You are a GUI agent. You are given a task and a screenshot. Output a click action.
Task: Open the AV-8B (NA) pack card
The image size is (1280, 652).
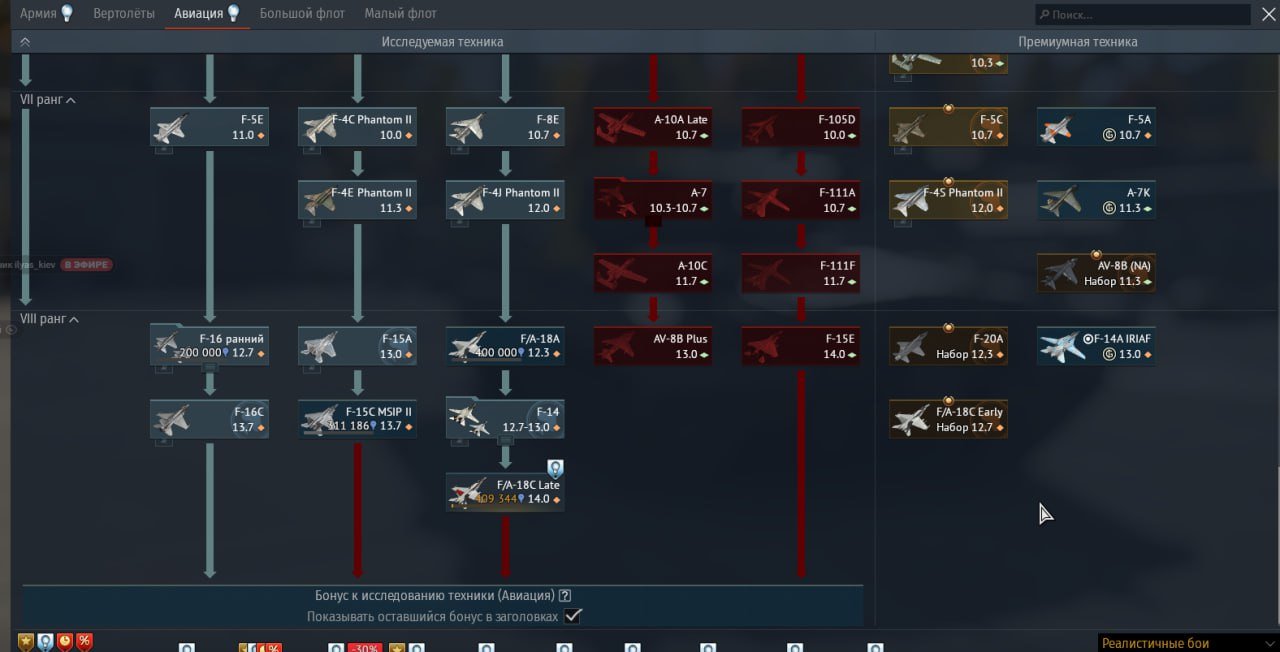tap(1097, 273)
